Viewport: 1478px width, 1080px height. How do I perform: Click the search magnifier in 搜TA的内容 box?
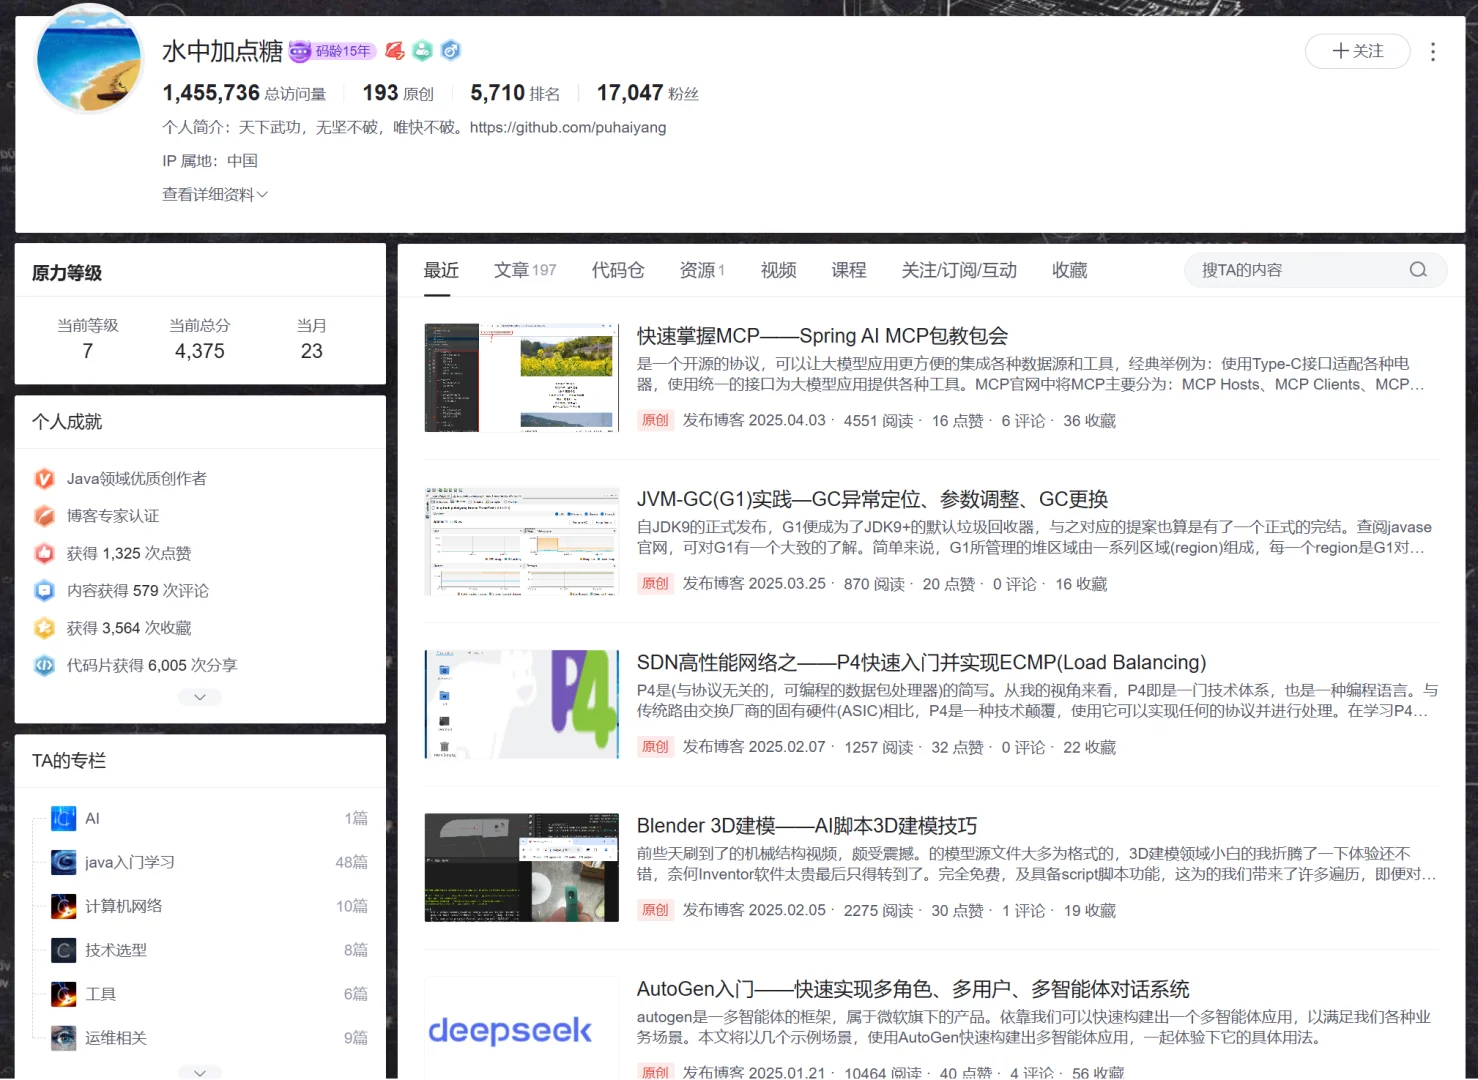[1417, 269]
